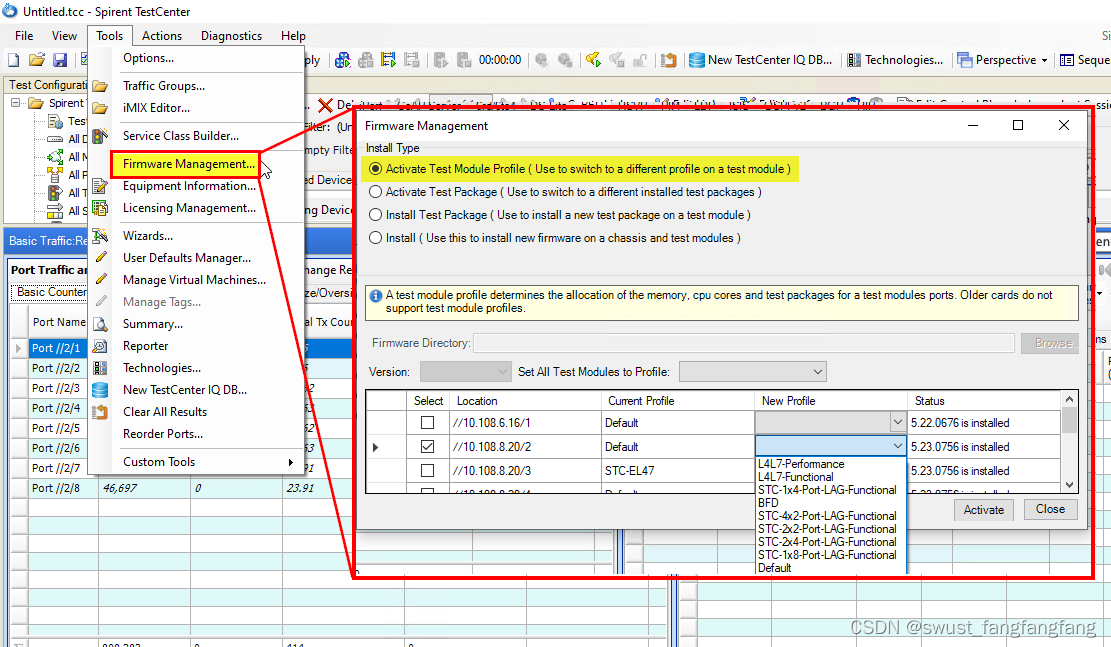Click the Summary magnifier menu icon
1111x647 pixels.
pyautogui.click(x=100, y=325)
